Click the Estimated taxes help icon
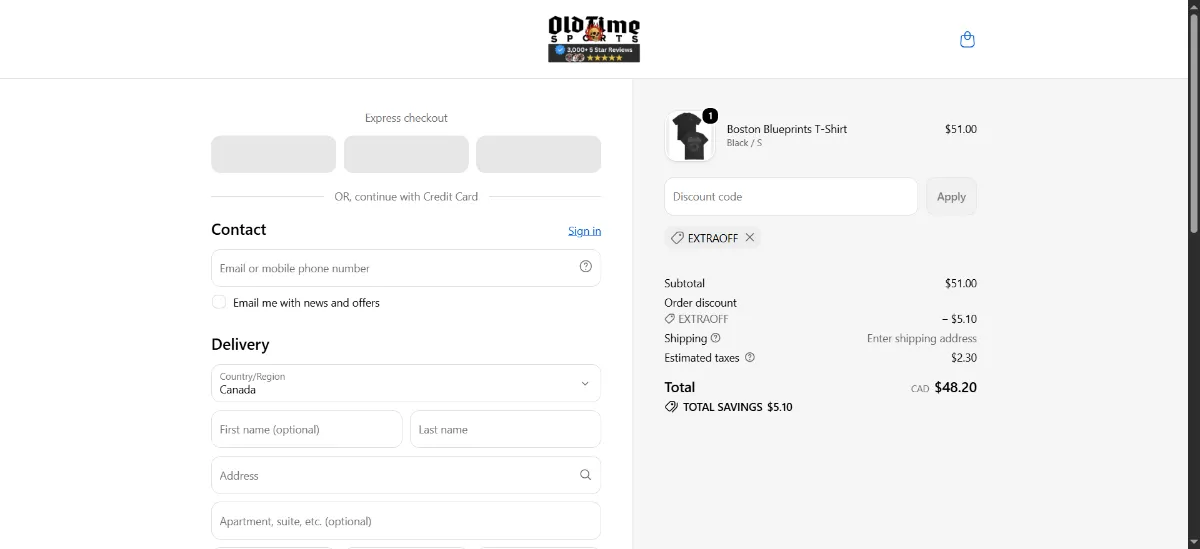The image size is (1200, 549). point(750,357)
